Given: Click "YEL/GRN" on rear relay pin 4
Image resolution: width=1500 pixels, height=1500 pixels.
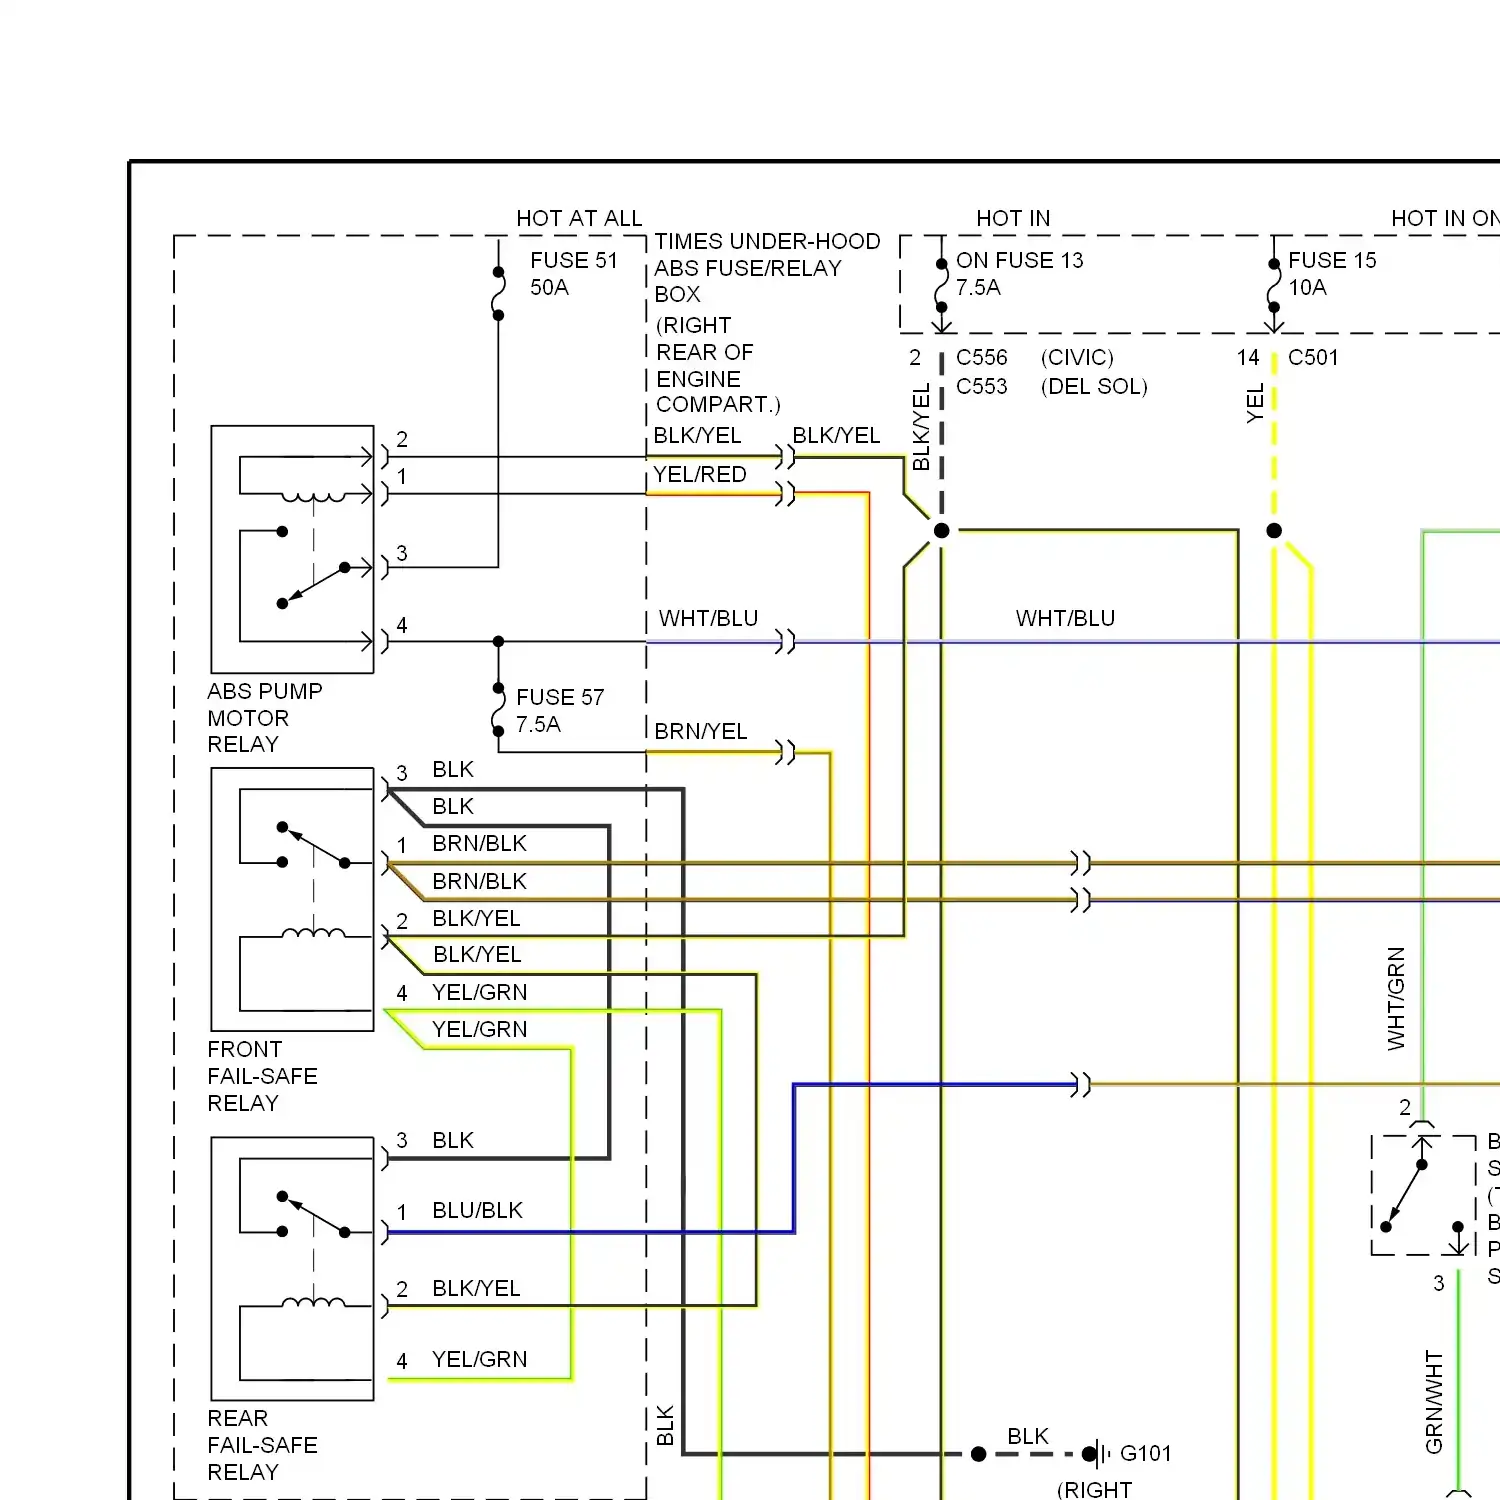Looking at the screenshot, I should 479,1359.
